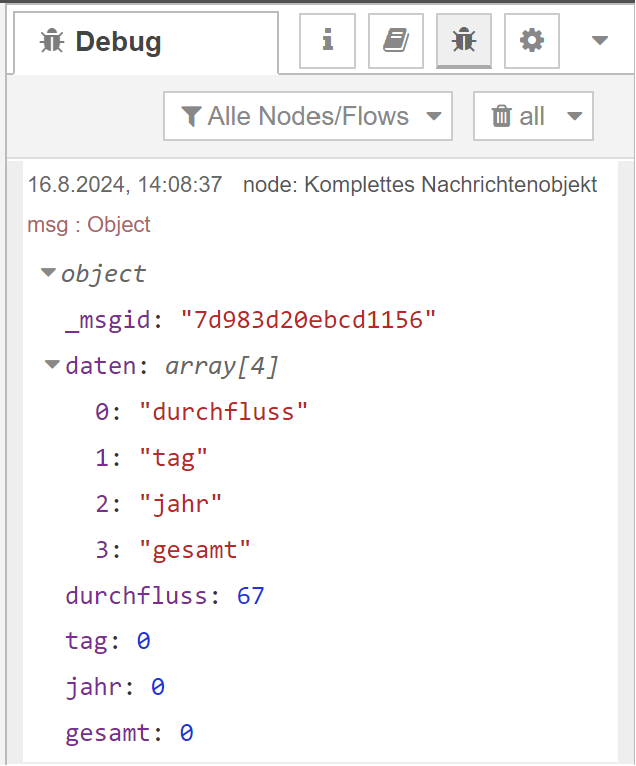Click the bug icon in Debug tab

point(51,42)
